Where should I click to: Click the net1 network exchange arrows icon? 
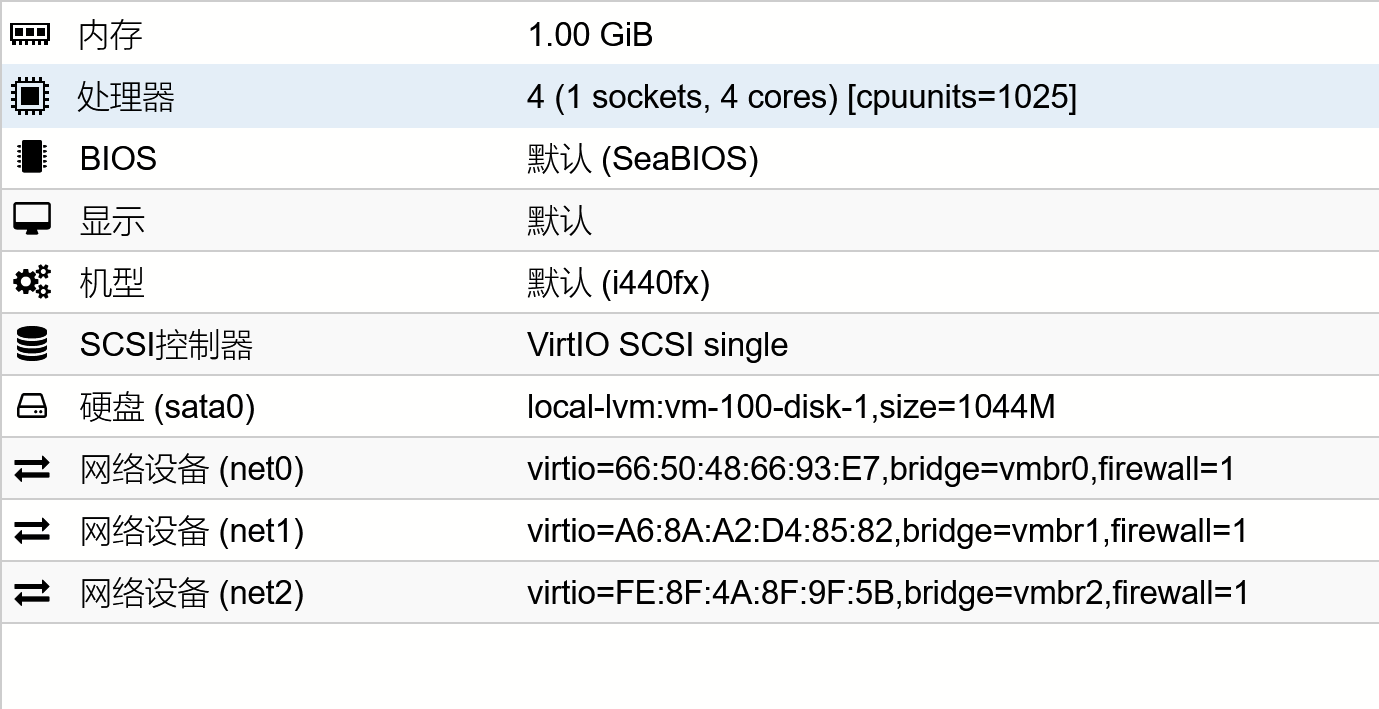31,530
